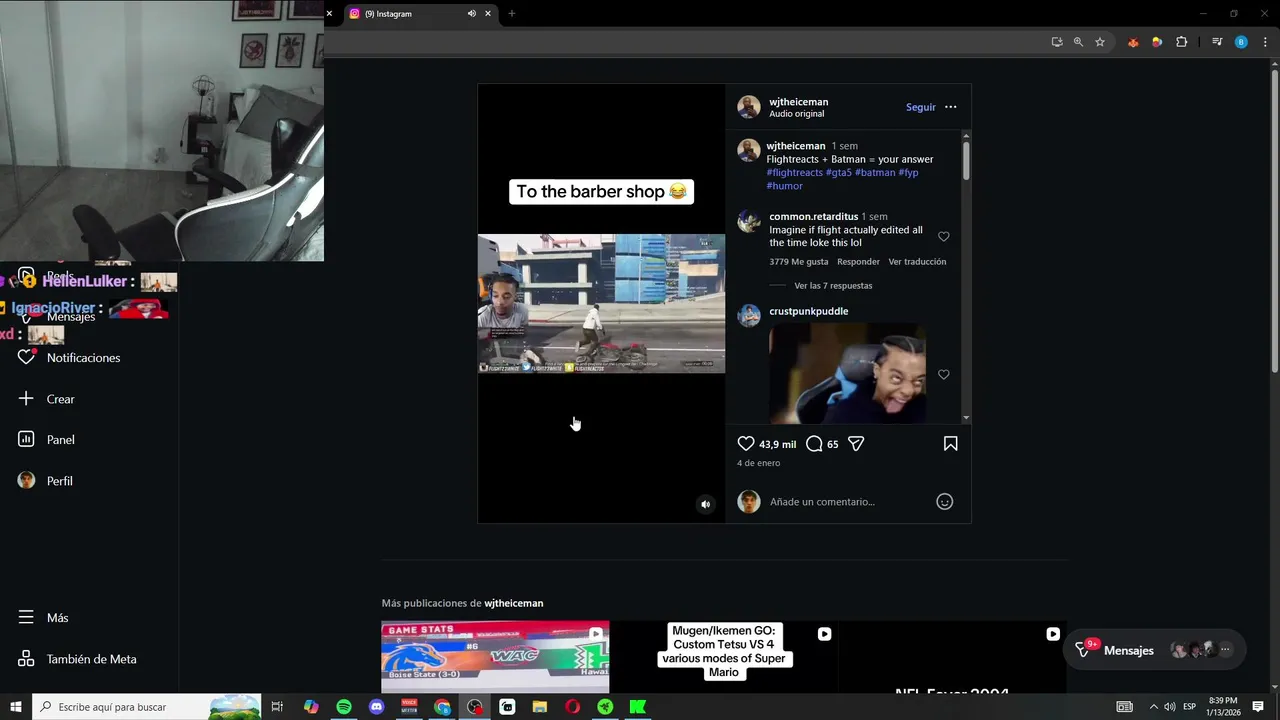Reply to common.retarditus with Responder
The height and width of the screenshot is (720, 1280).
(858, 262)
